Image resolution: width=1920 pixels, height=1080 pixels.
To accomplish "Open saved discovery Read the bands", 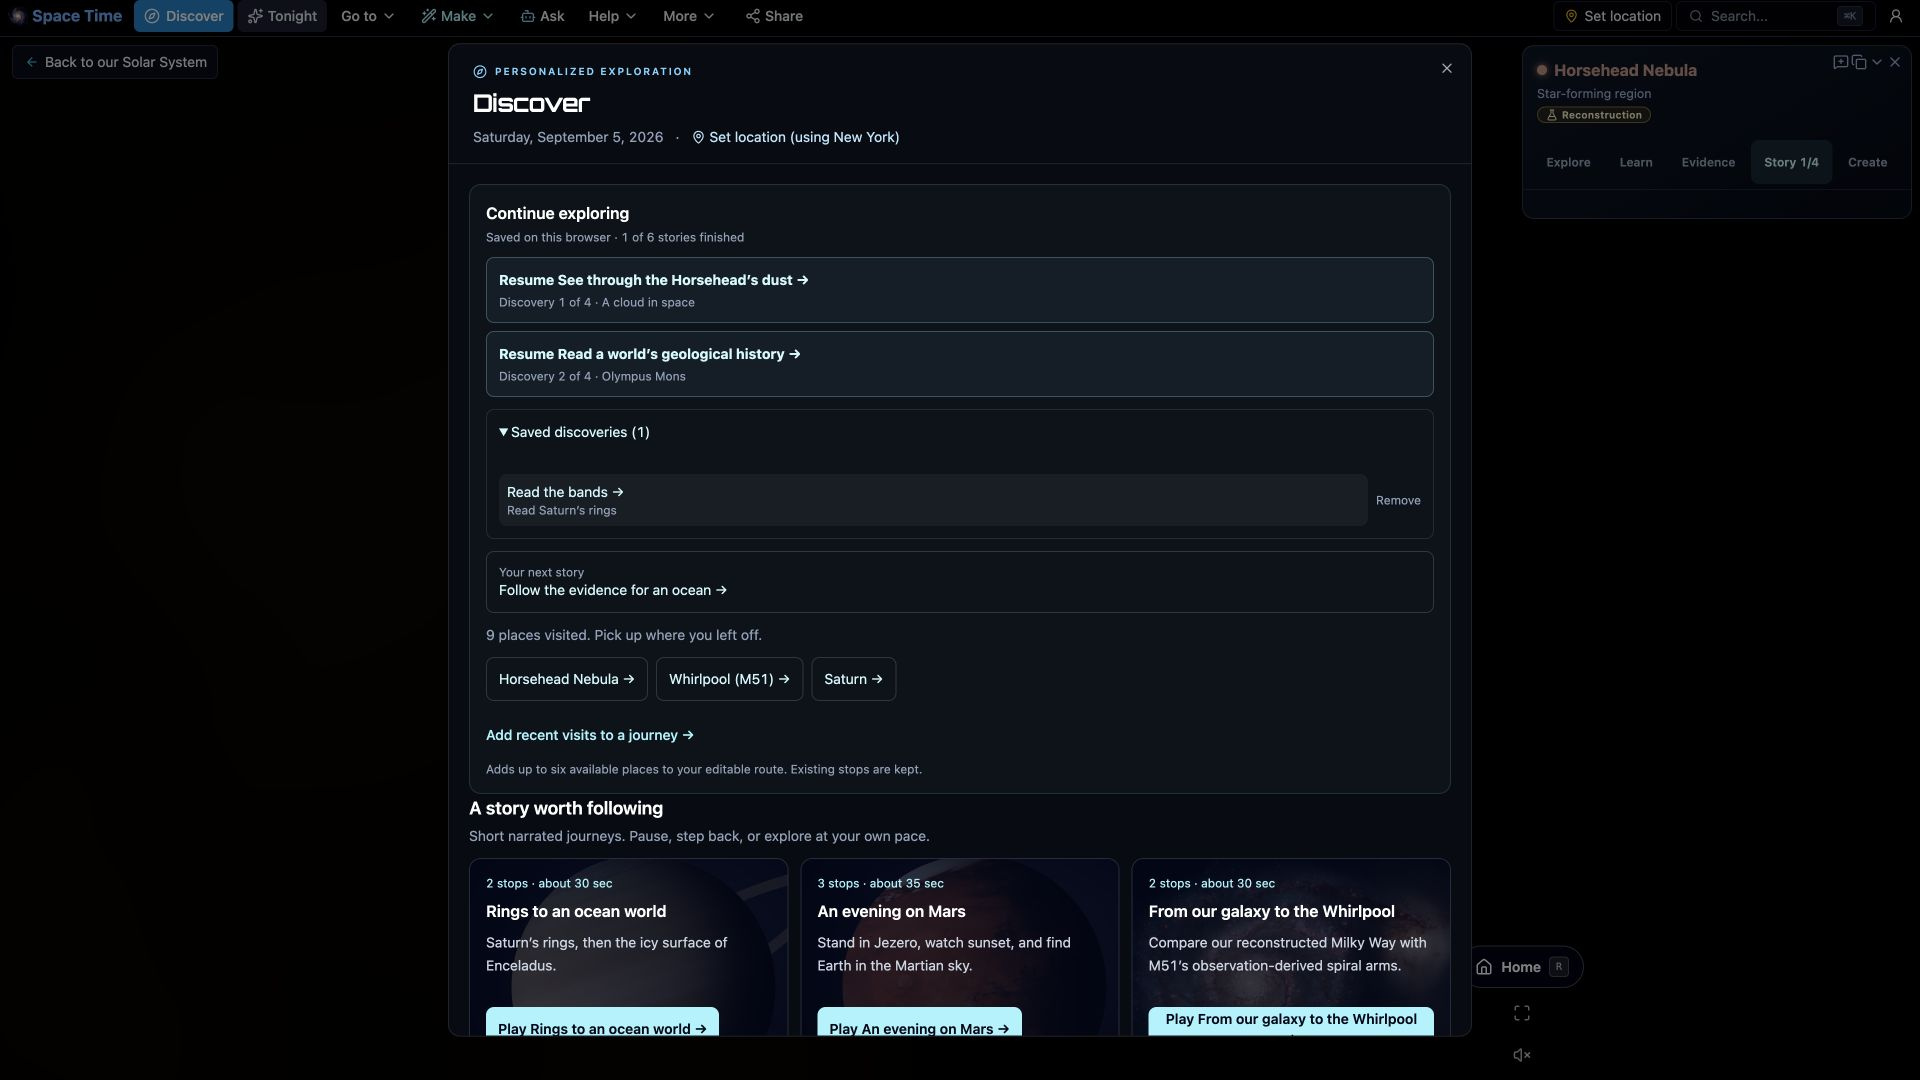I will (932, 500).
